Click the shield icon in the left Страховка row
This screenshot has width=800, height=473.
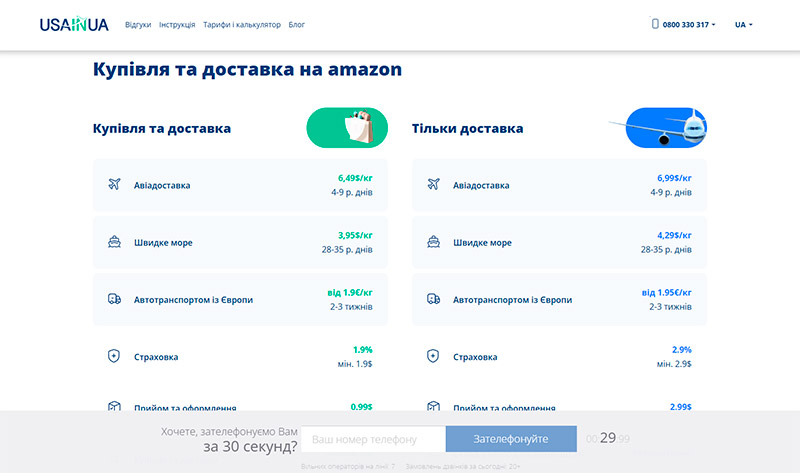(x=114, y=356)
